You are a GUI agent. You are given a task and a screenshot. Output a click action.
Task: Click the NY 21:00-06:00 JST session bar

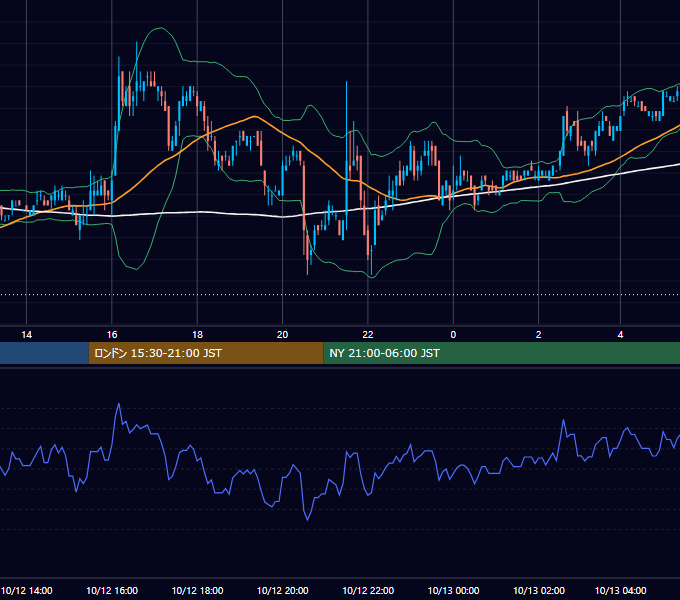(501, 353)
